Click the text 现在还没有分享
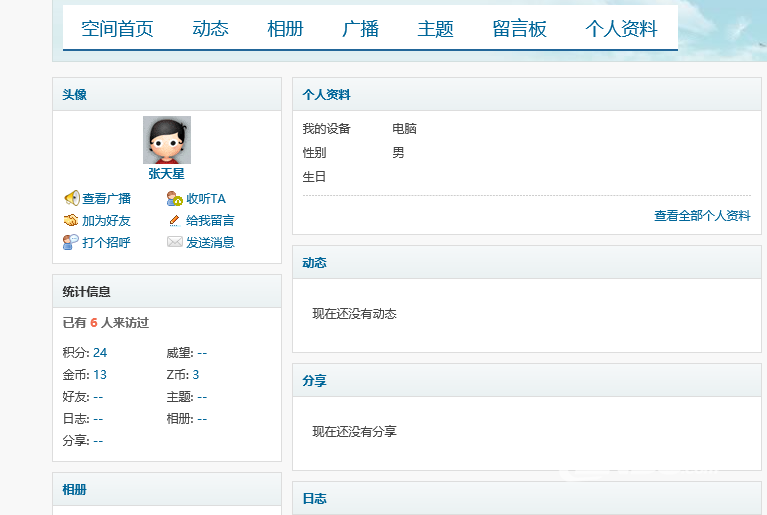 (355, 431)
